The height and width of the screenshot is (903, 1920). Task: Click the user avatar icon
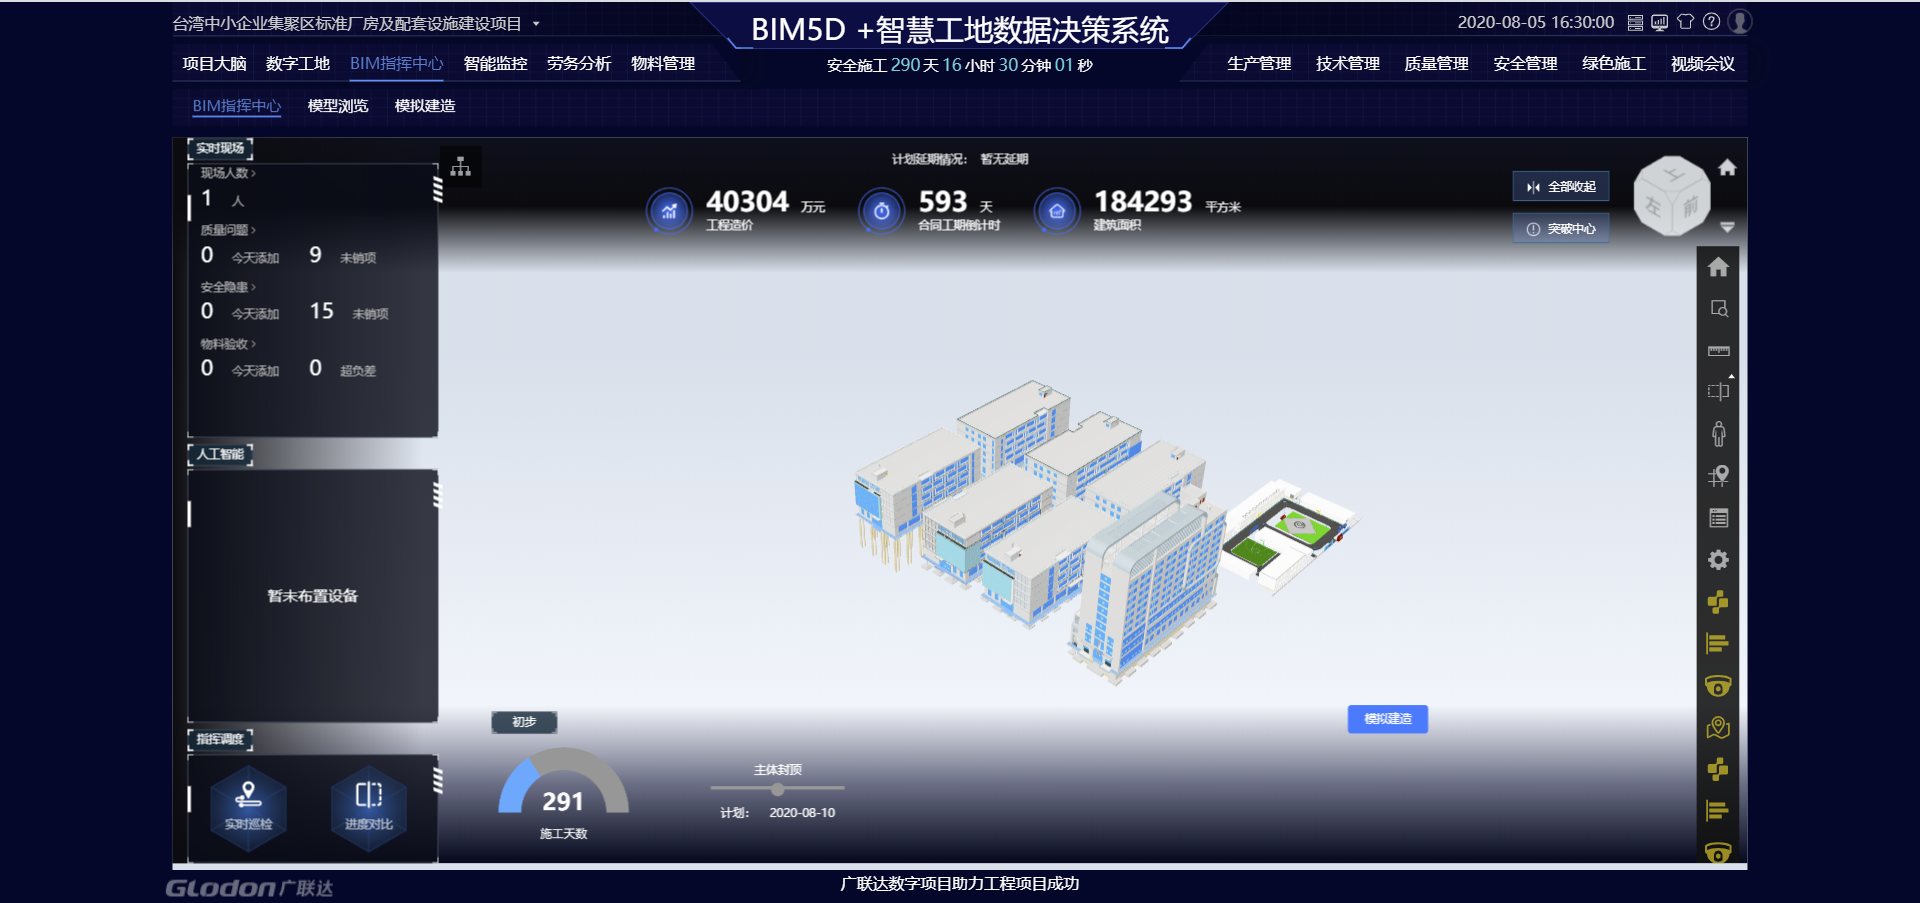(x=1740, y=22)
